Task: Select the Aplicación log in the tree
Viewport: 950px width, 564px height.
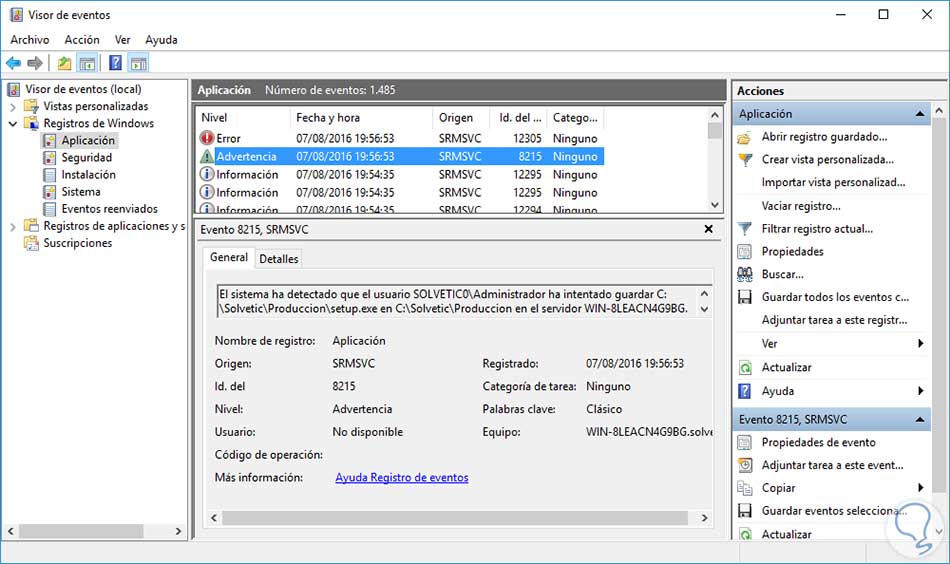Action: pyautogui.click(x=88, y=141)
